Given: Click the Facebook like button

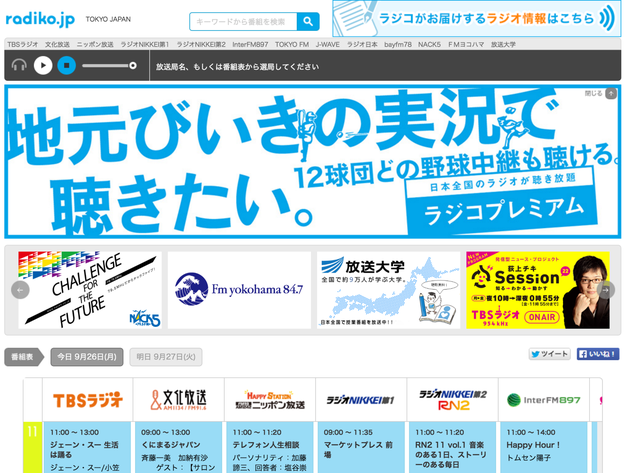Looking at the screenshot, I should click(x=597, y=354).
